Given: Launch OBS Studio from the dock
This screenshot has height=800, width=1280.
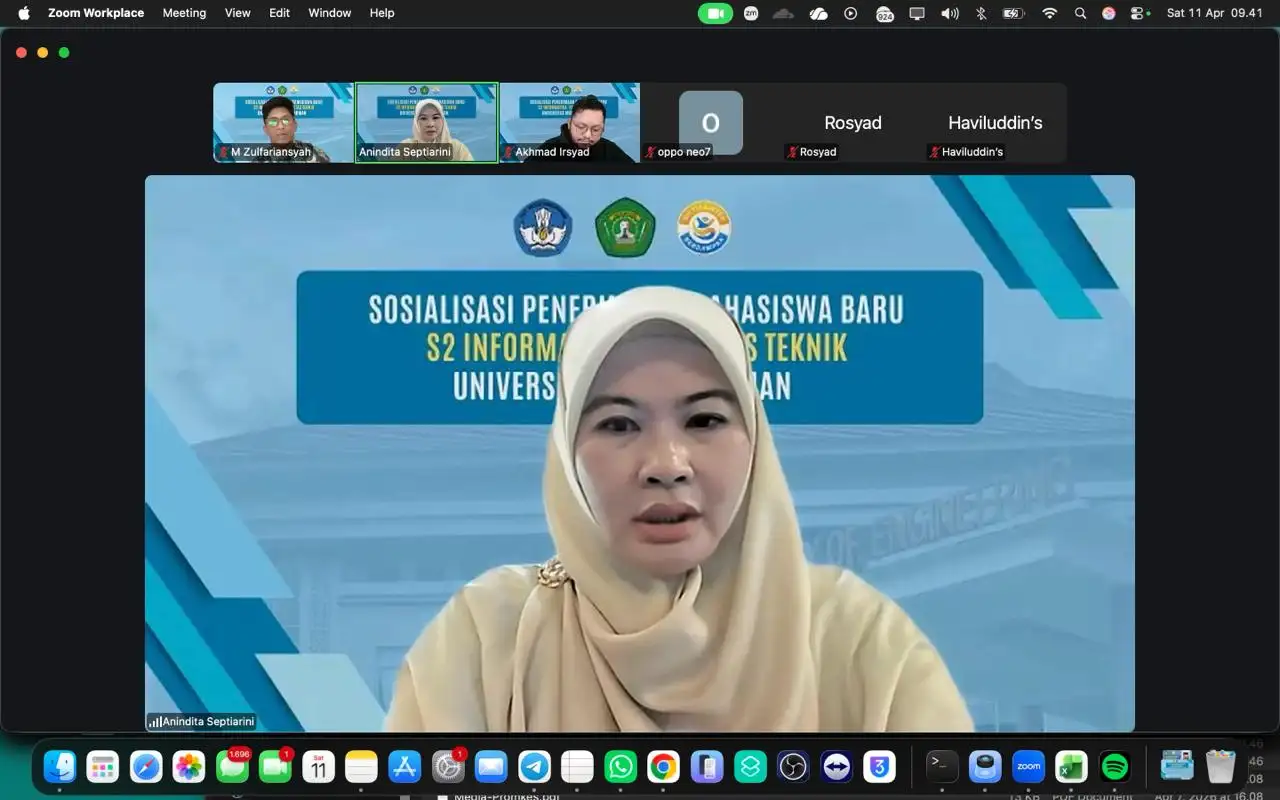Looking at the screenshot, I should tap(793, 767).
